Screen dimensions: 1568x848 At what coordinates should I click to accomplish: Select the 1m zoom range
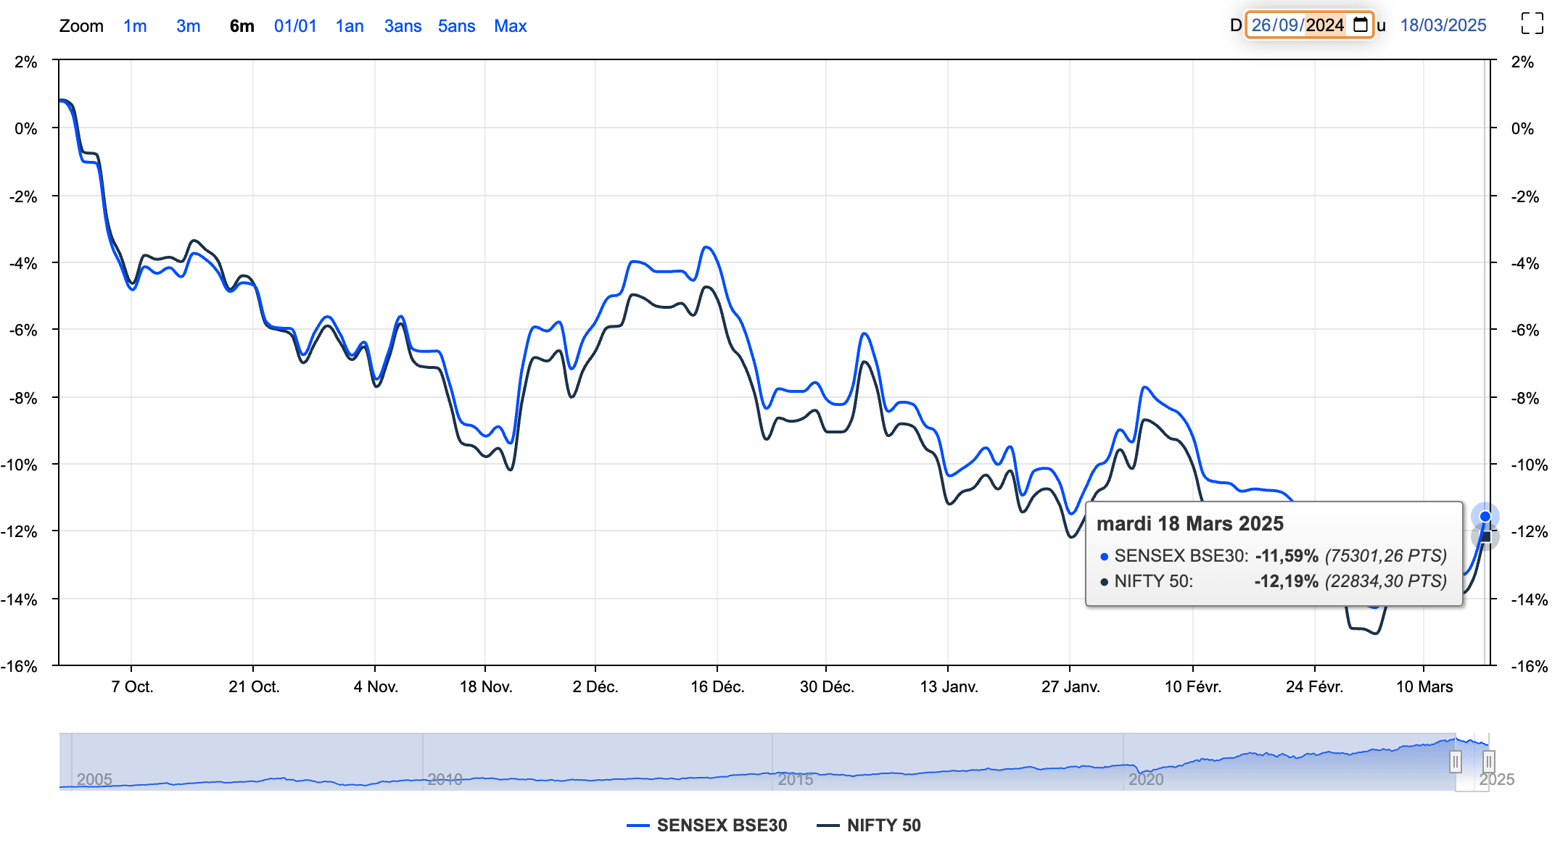coord(135,26)
